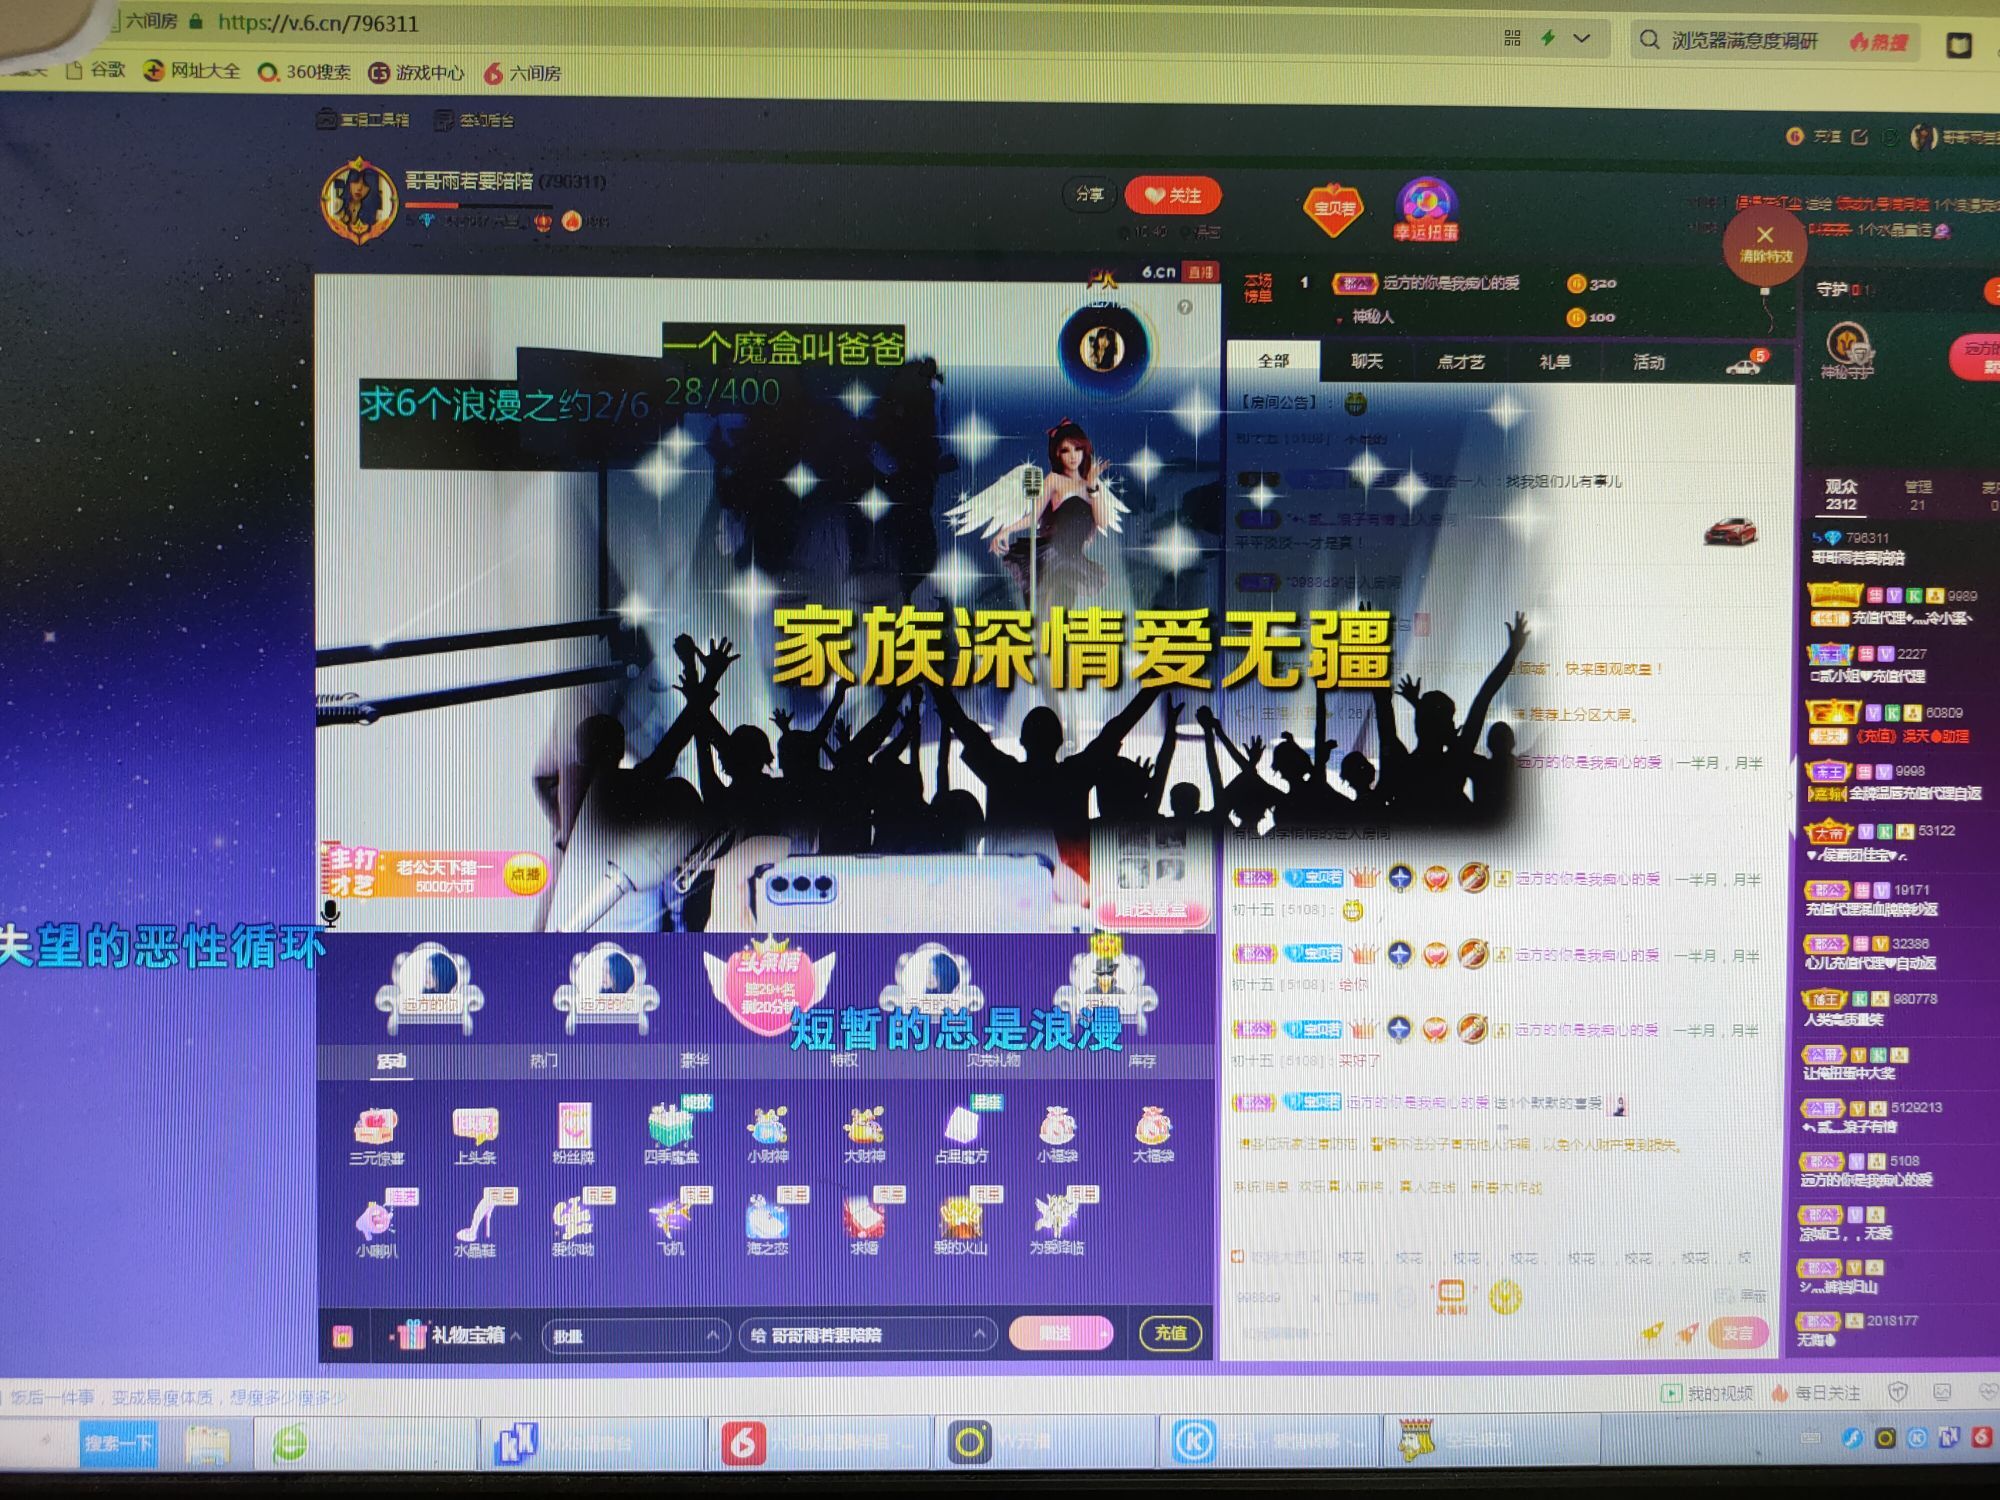Select the 水晶鞋 high-heel gift
The height and width of the screenshot is (1500, 2000).
coord(474,1219)
